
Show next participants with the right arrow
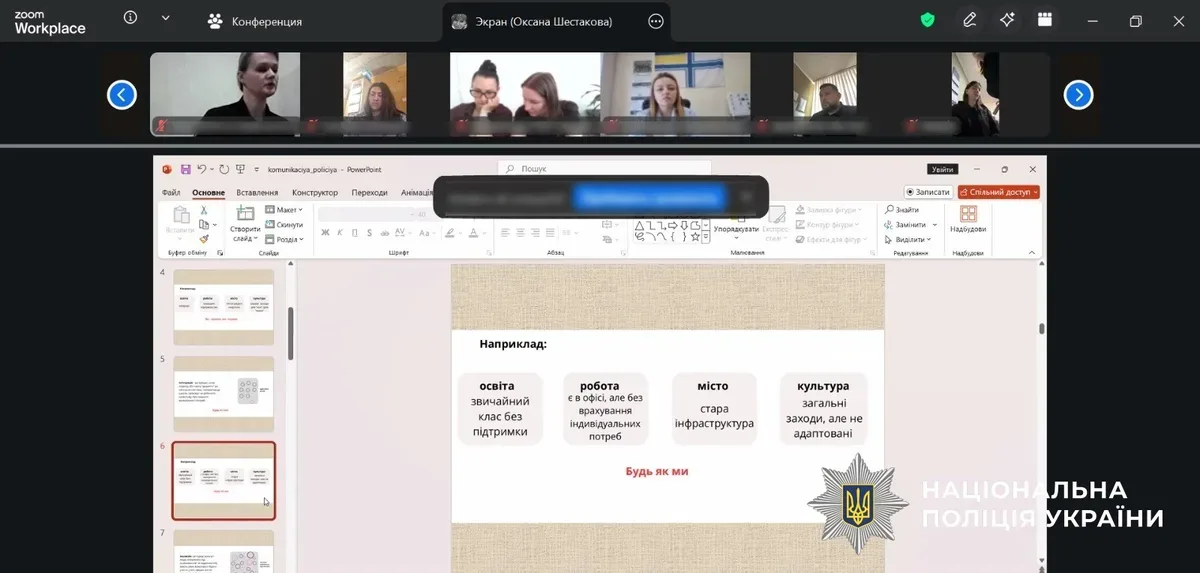click(x=1078, y=95)
